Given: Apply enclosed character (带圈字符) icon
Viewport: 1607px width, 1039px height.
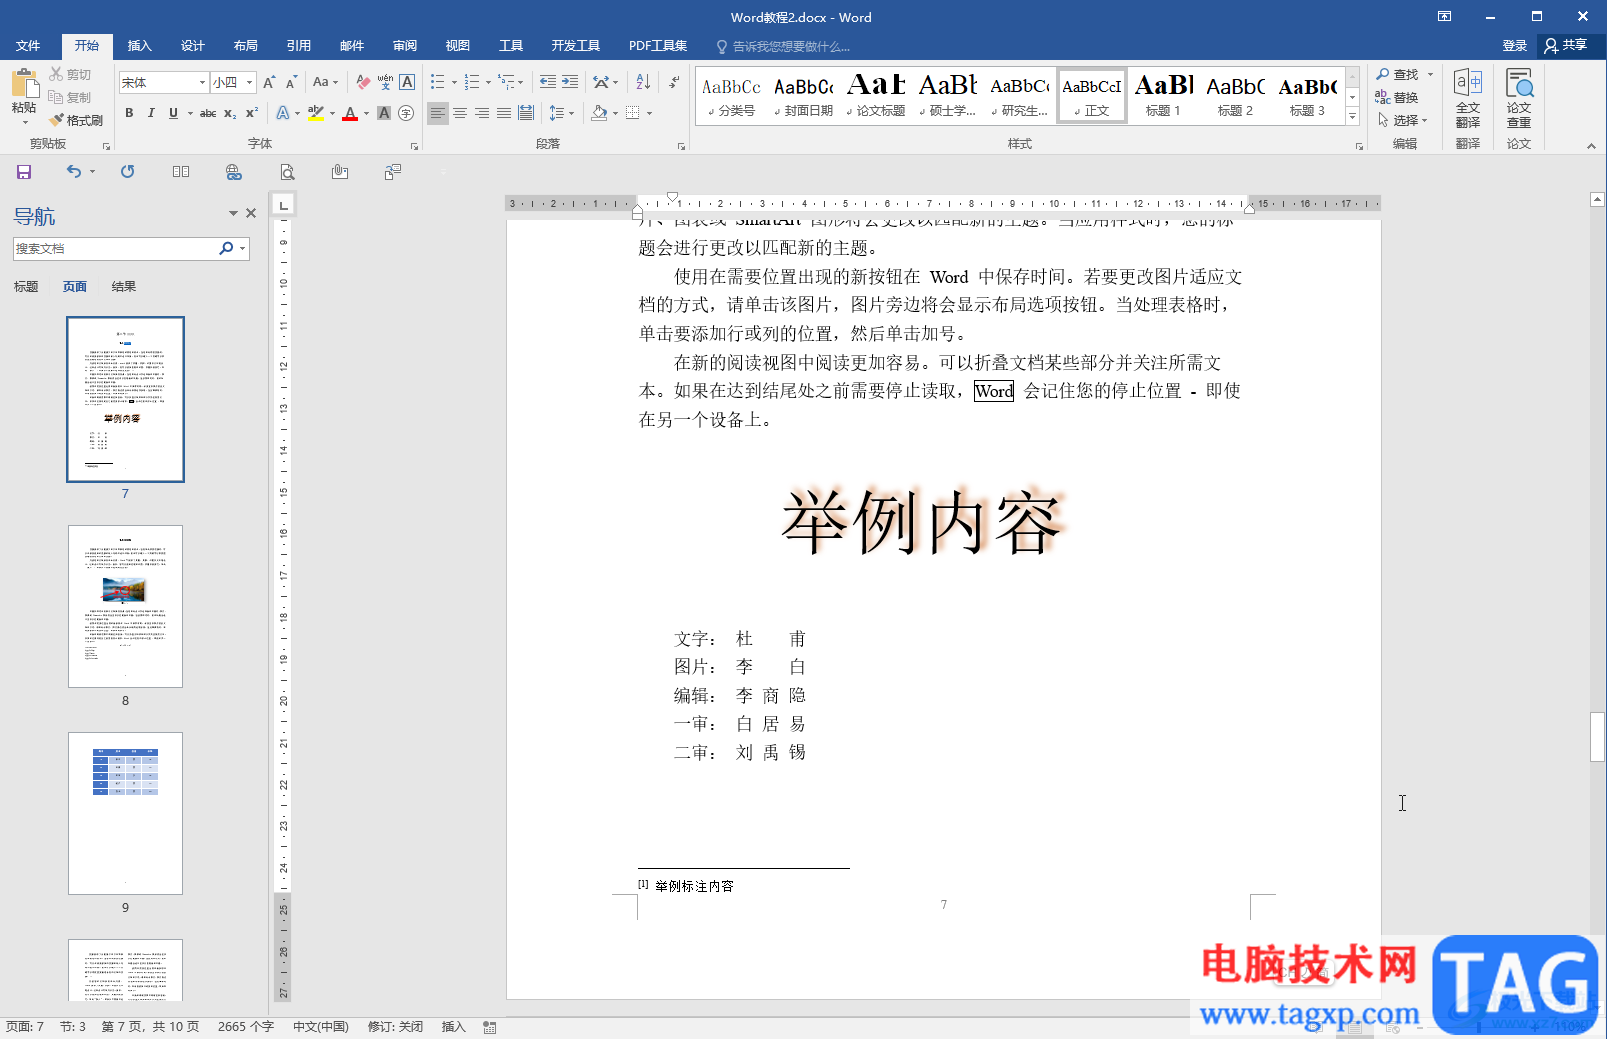Looking at the screenshot, I should tap(406, 113).
